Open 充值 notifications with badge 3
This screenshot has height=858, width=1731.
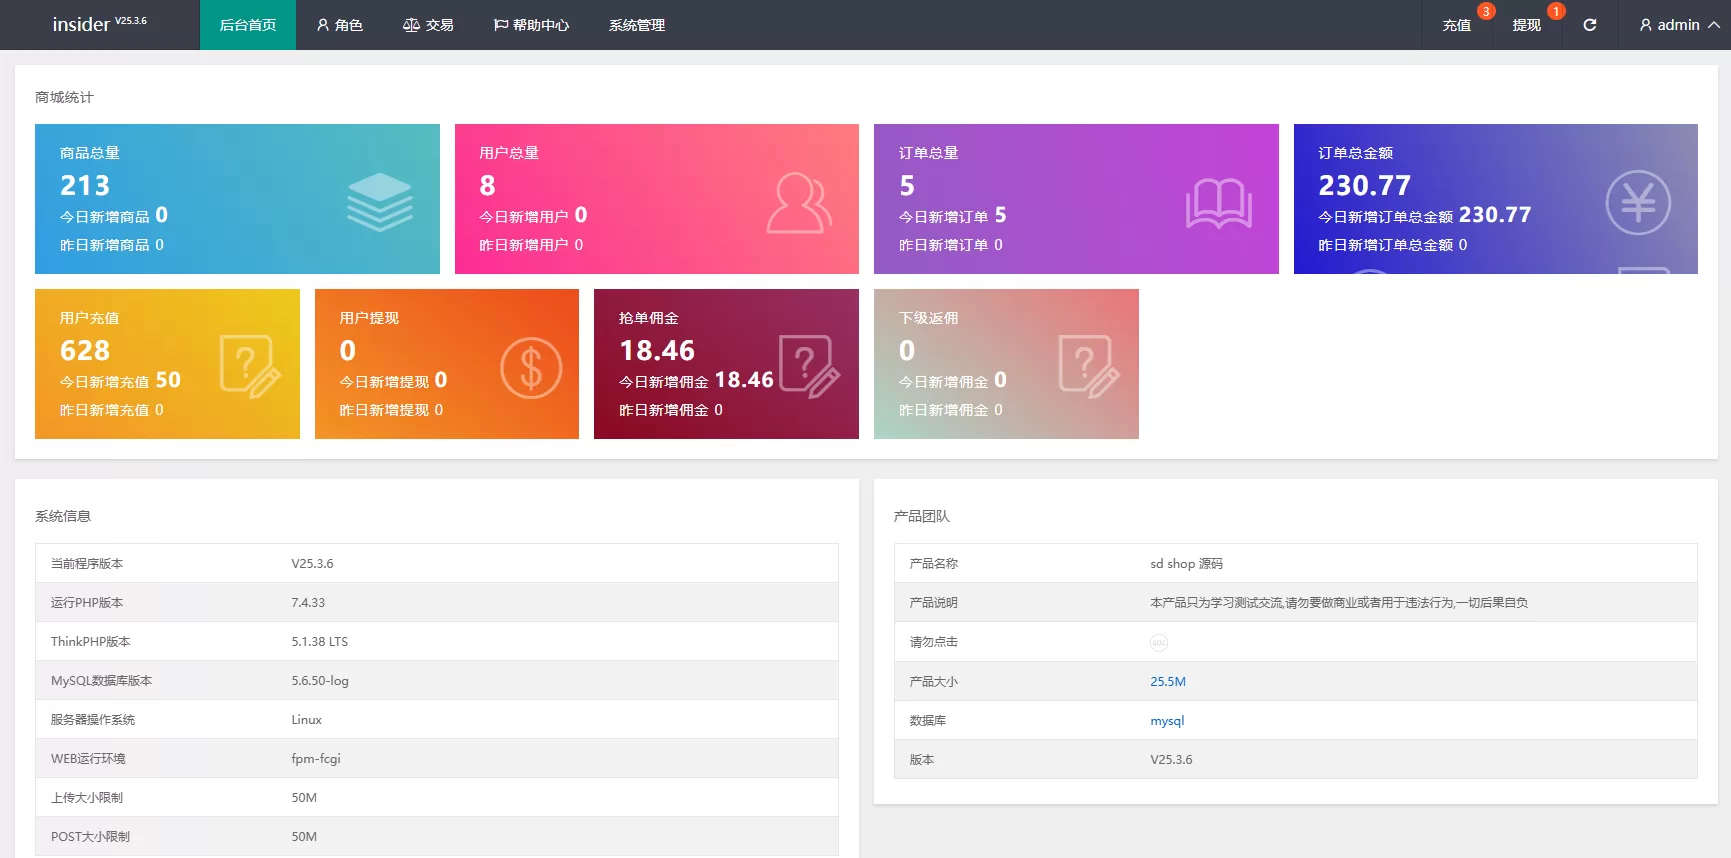[x=1456, y=25]
